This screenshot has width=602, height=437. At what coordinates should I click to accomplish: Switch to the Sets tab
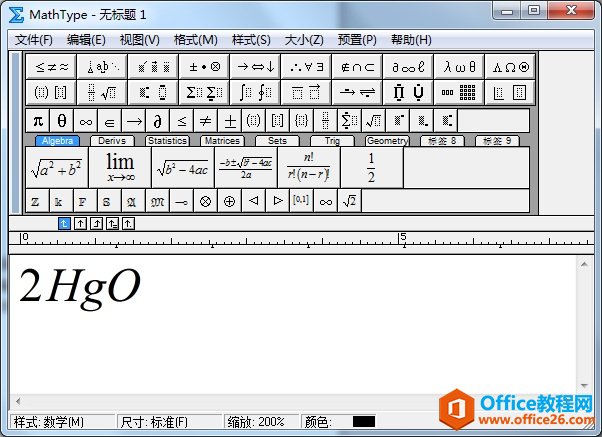[x=277, y=141]
